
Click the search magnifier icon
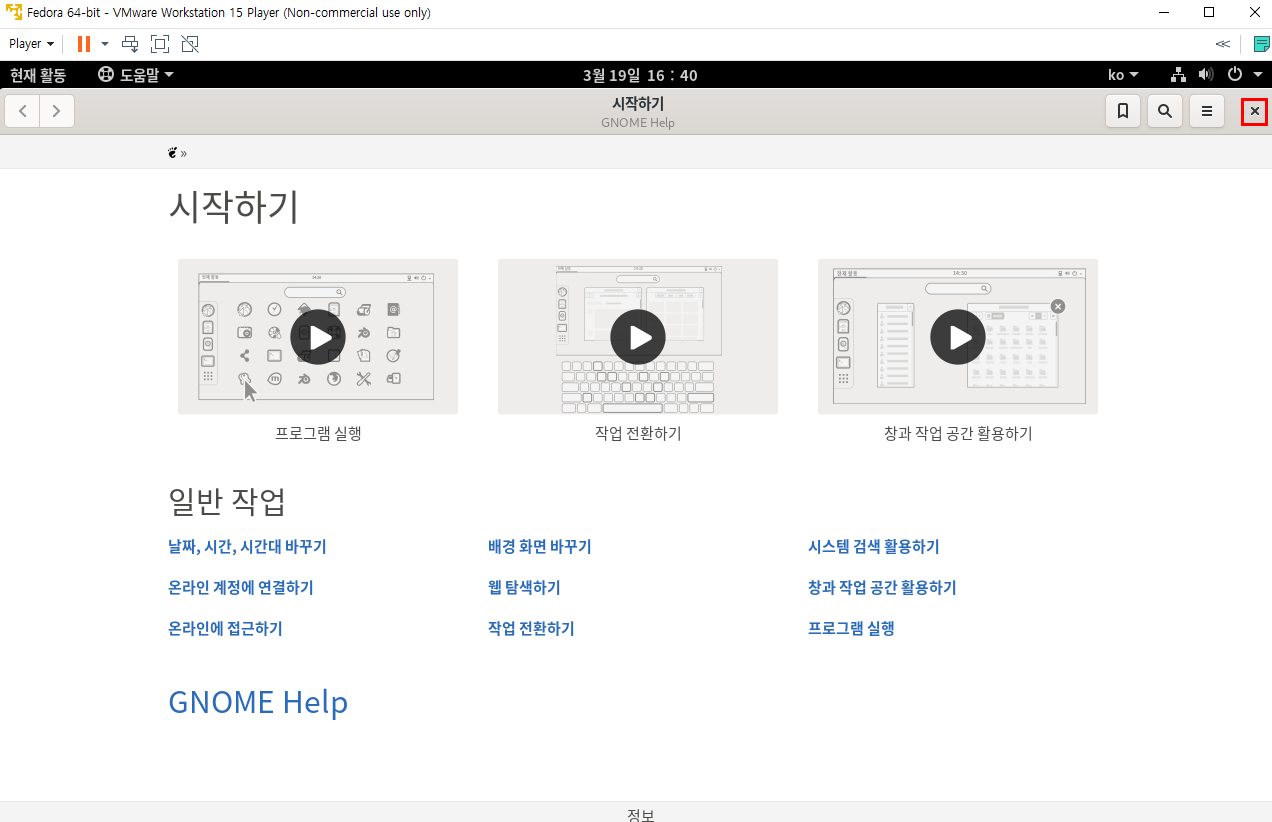click(1165, 111)
